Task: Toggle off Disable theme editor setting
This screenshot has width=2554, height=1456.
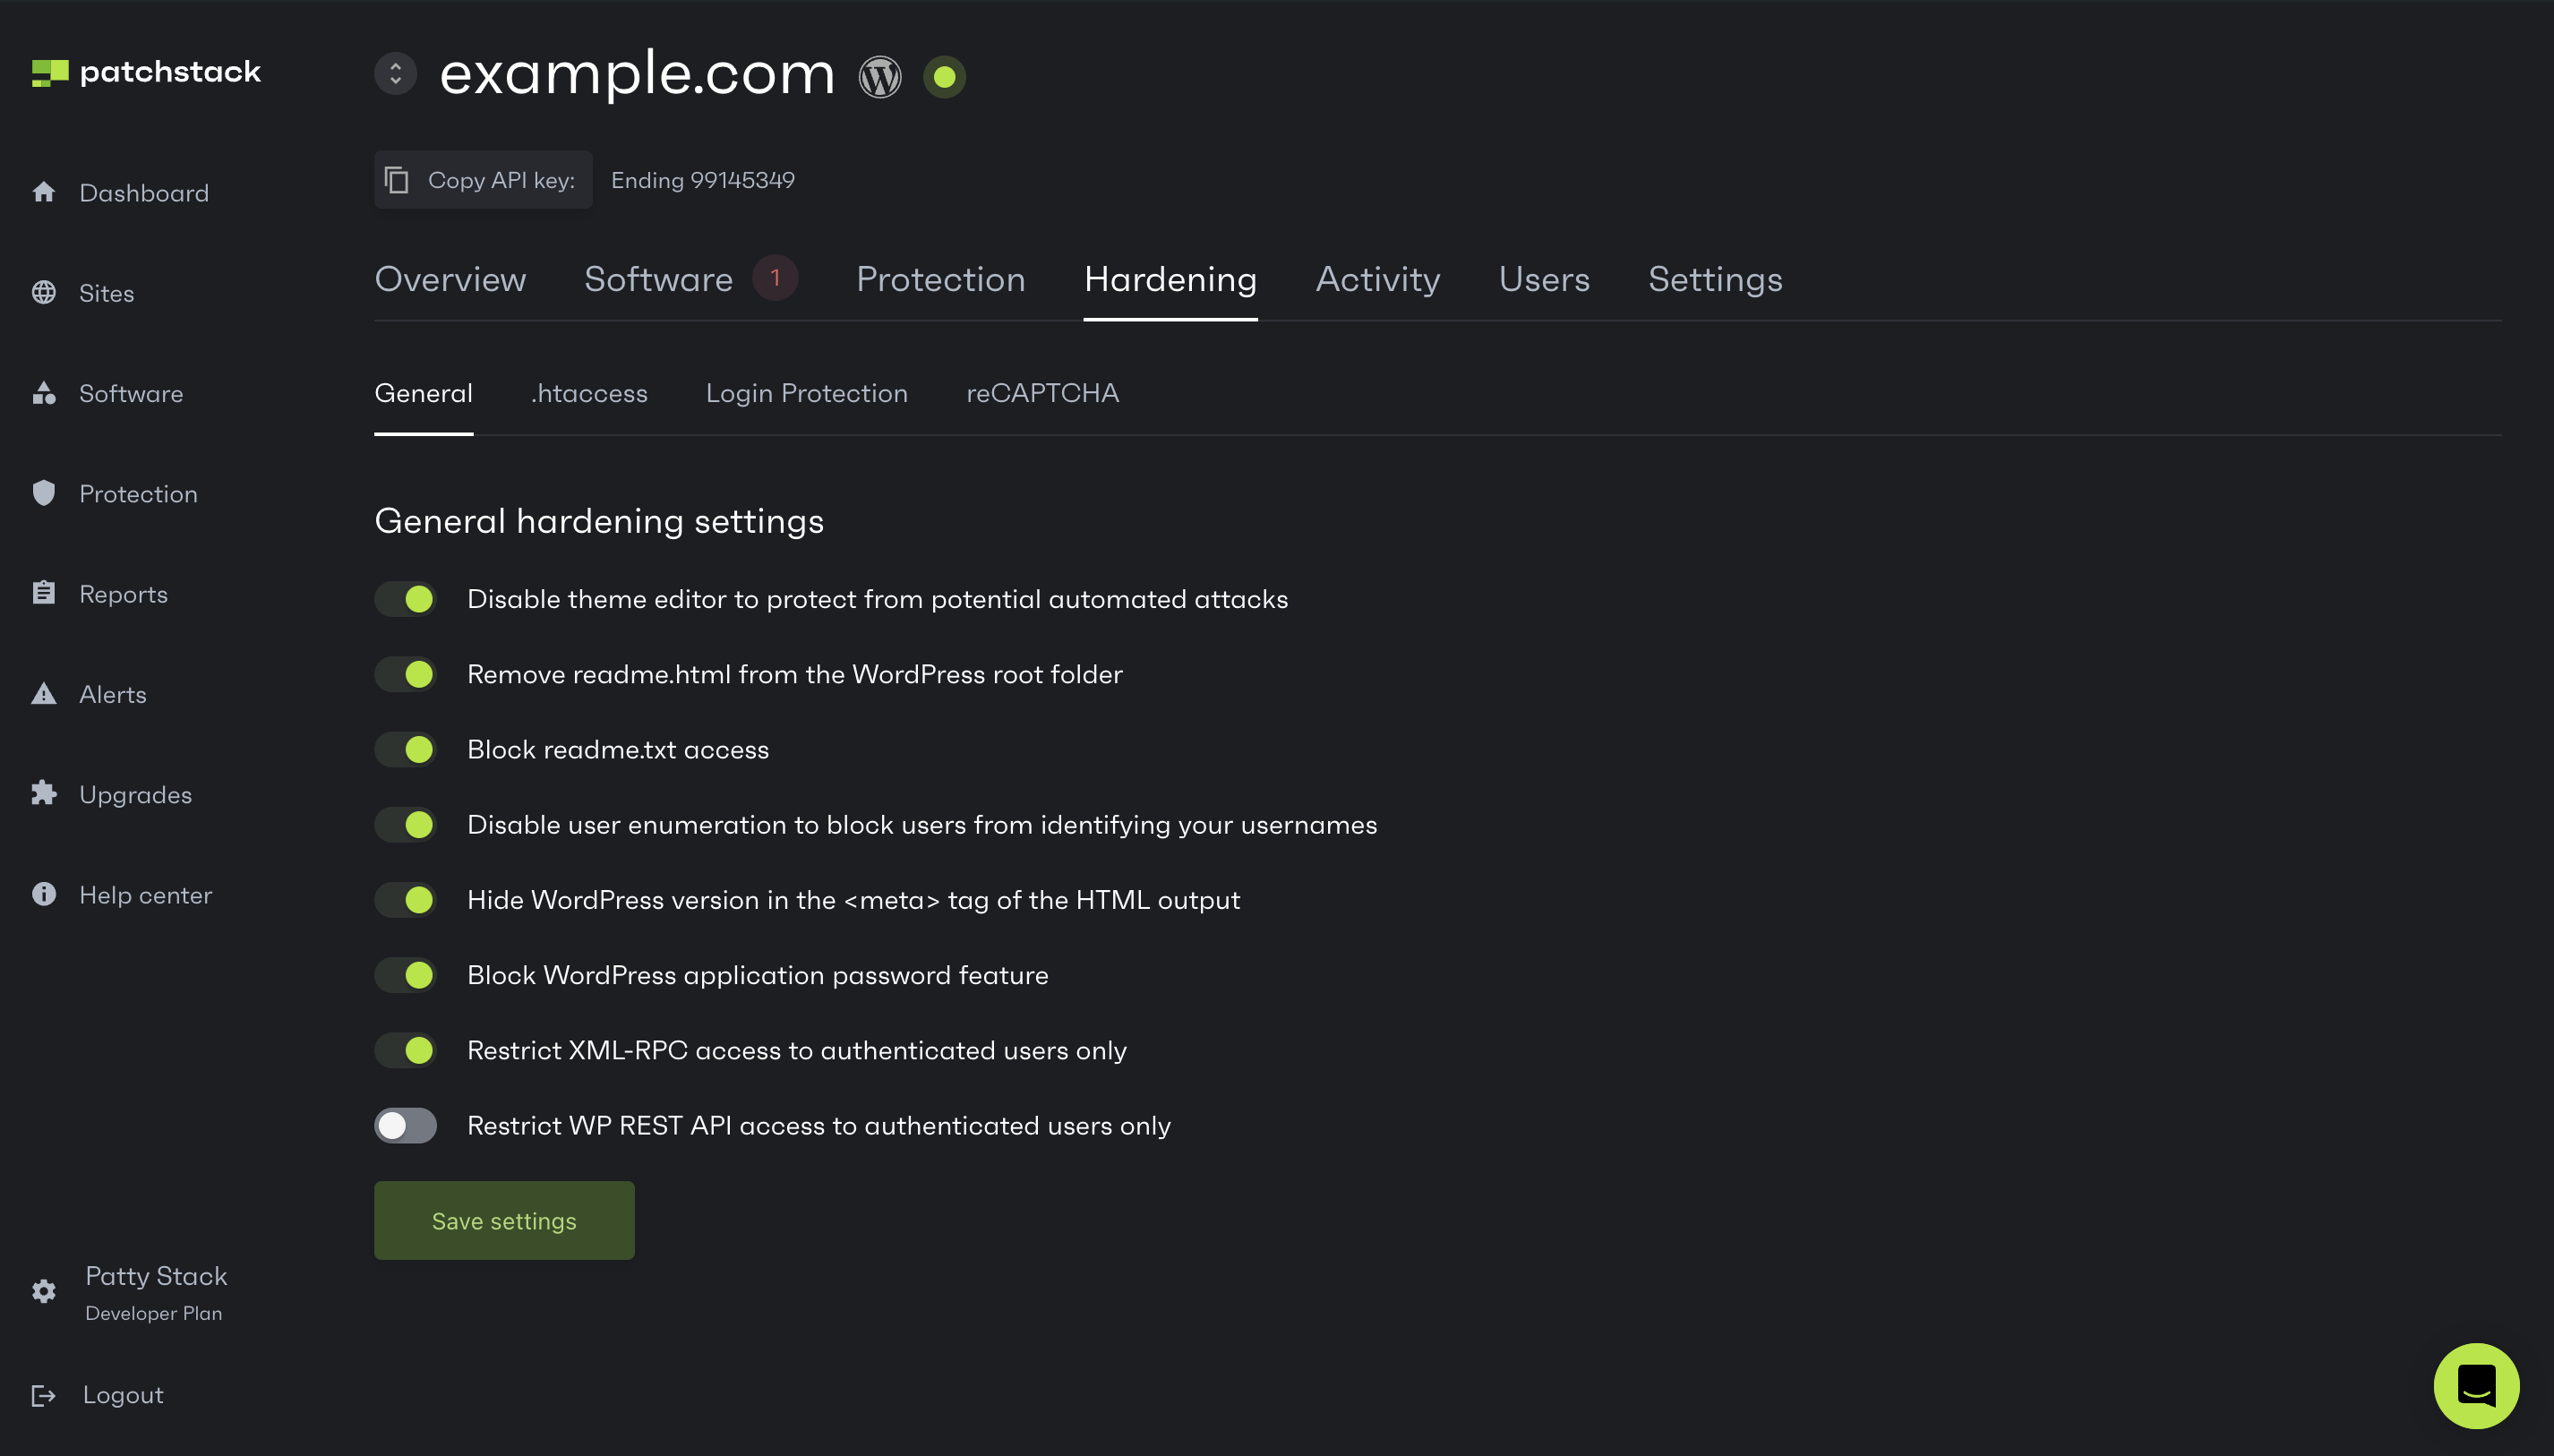Action: [x=406, y=599]
